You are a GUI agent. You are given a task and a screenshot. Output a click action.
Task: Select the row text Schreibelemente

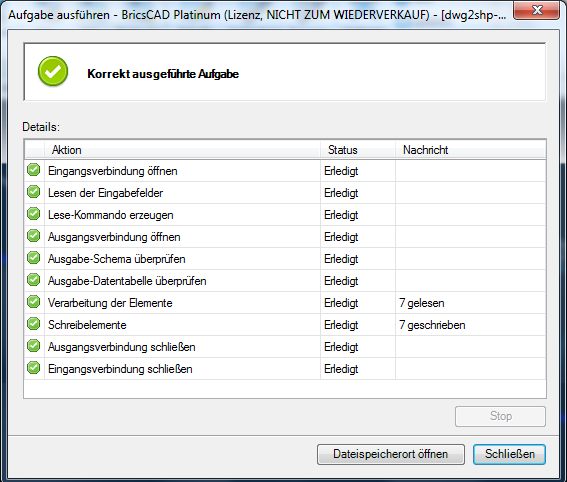click(x=87, y=325)
